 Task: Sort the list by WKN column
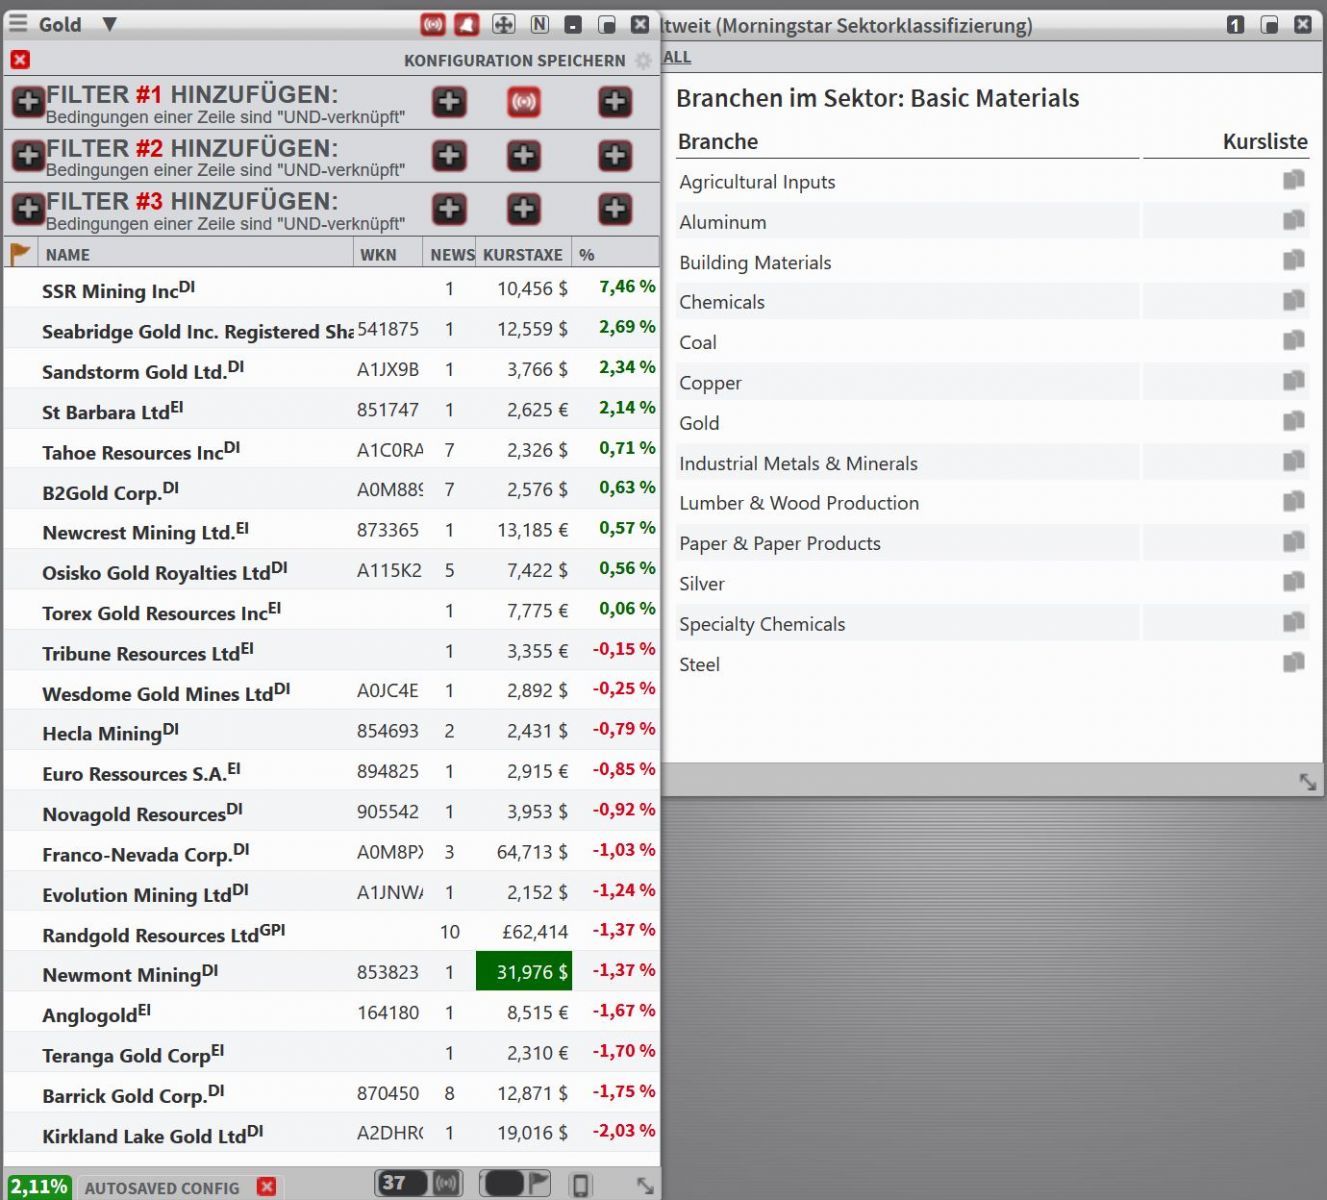coord(378,255)
